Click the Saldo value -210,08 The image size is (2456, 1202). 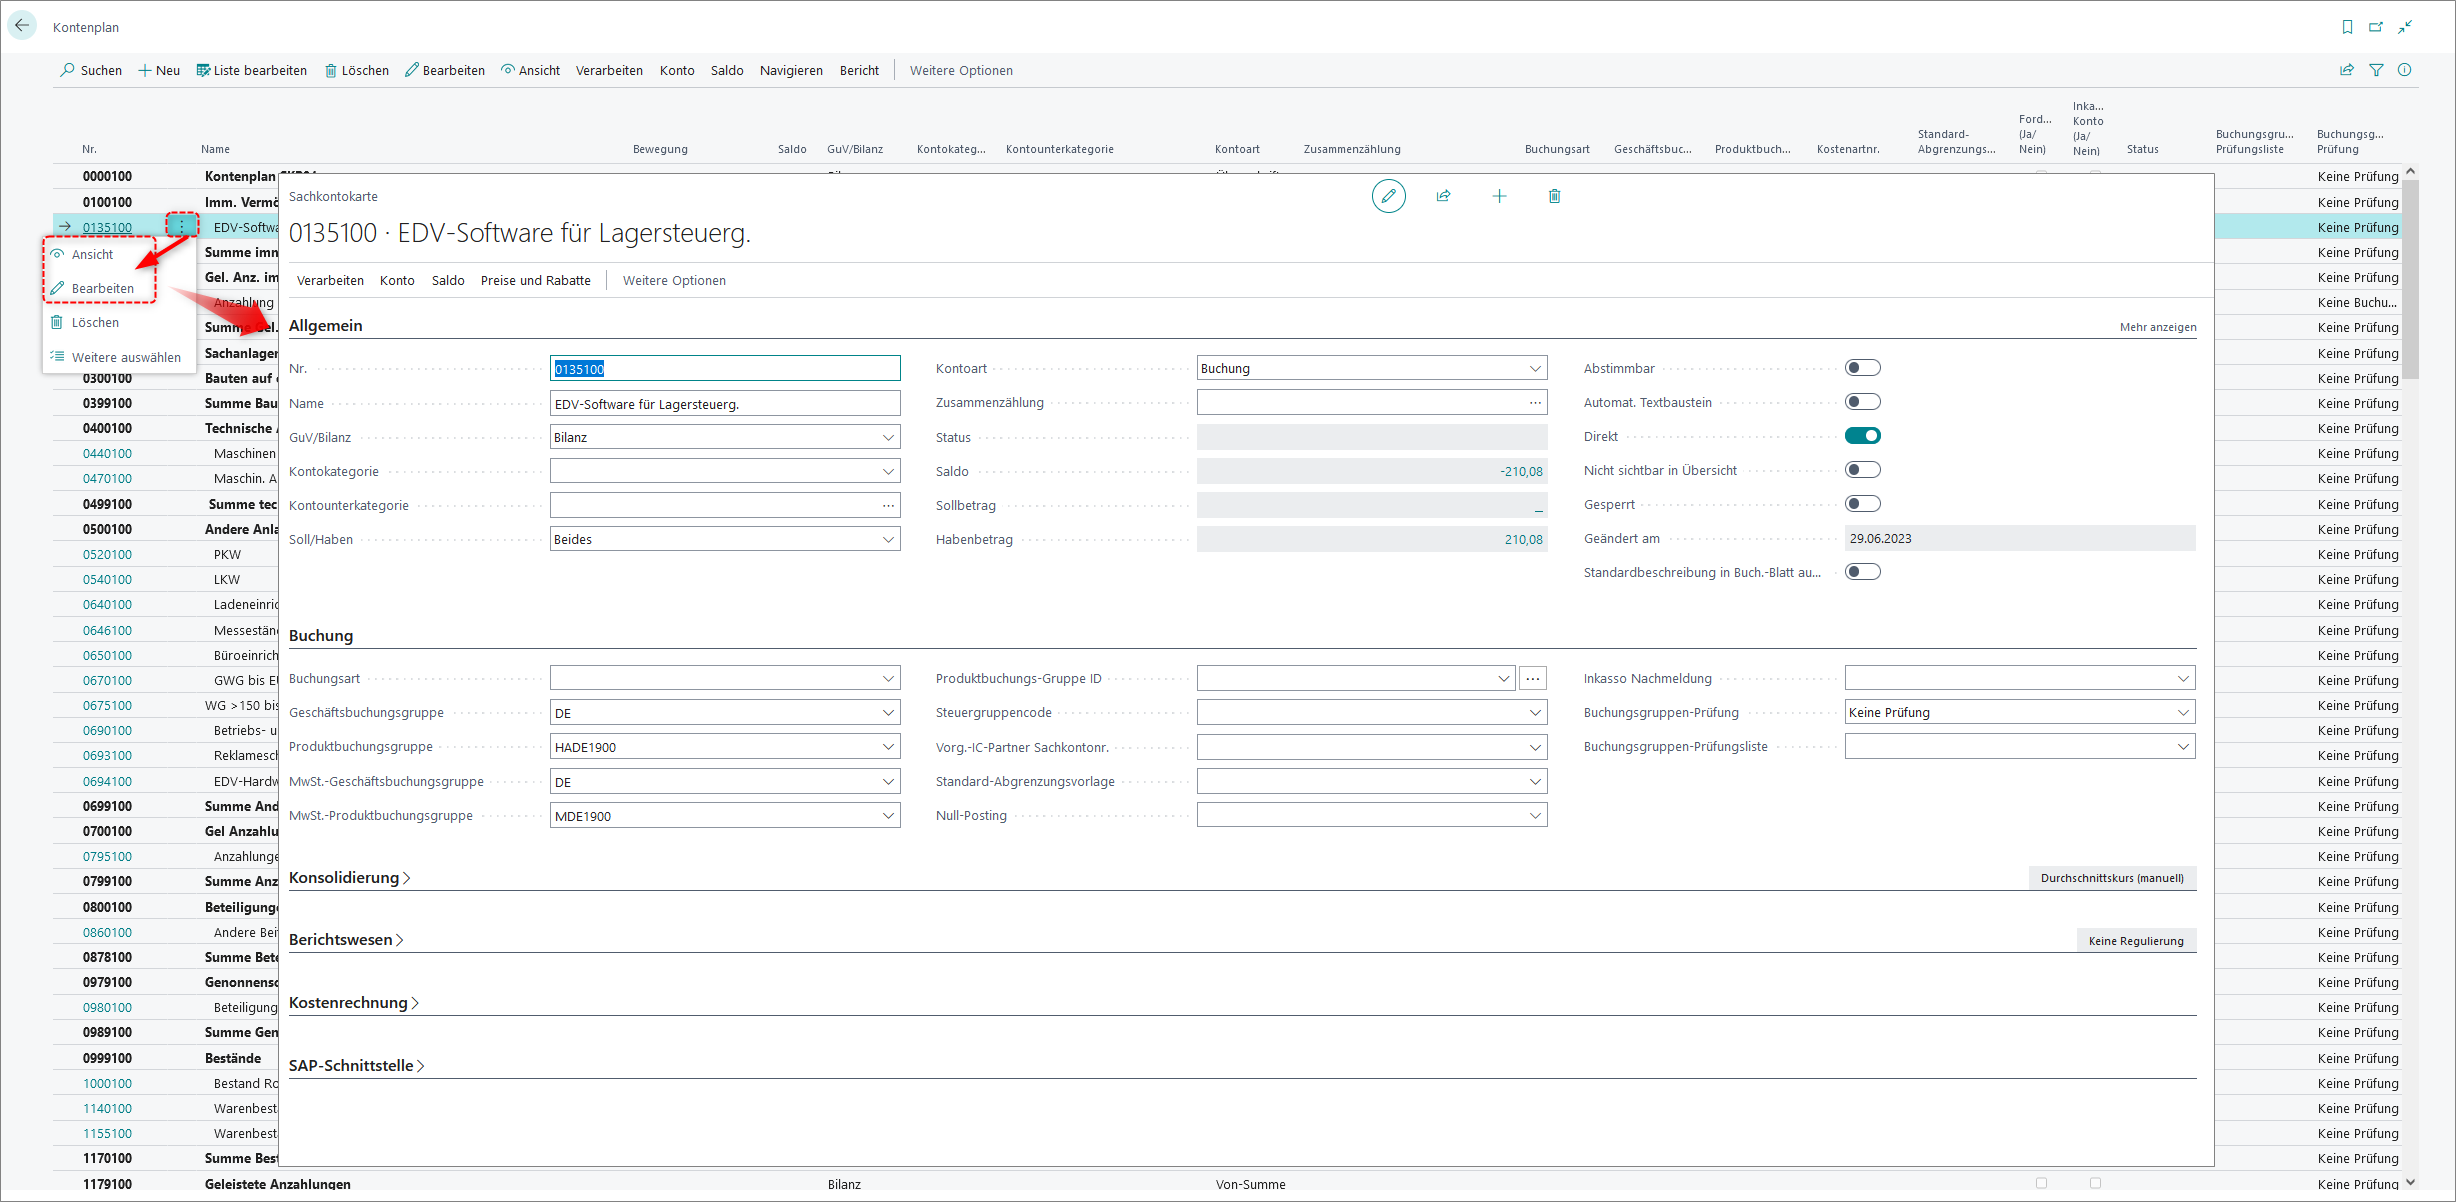(x=1521, y=472)
